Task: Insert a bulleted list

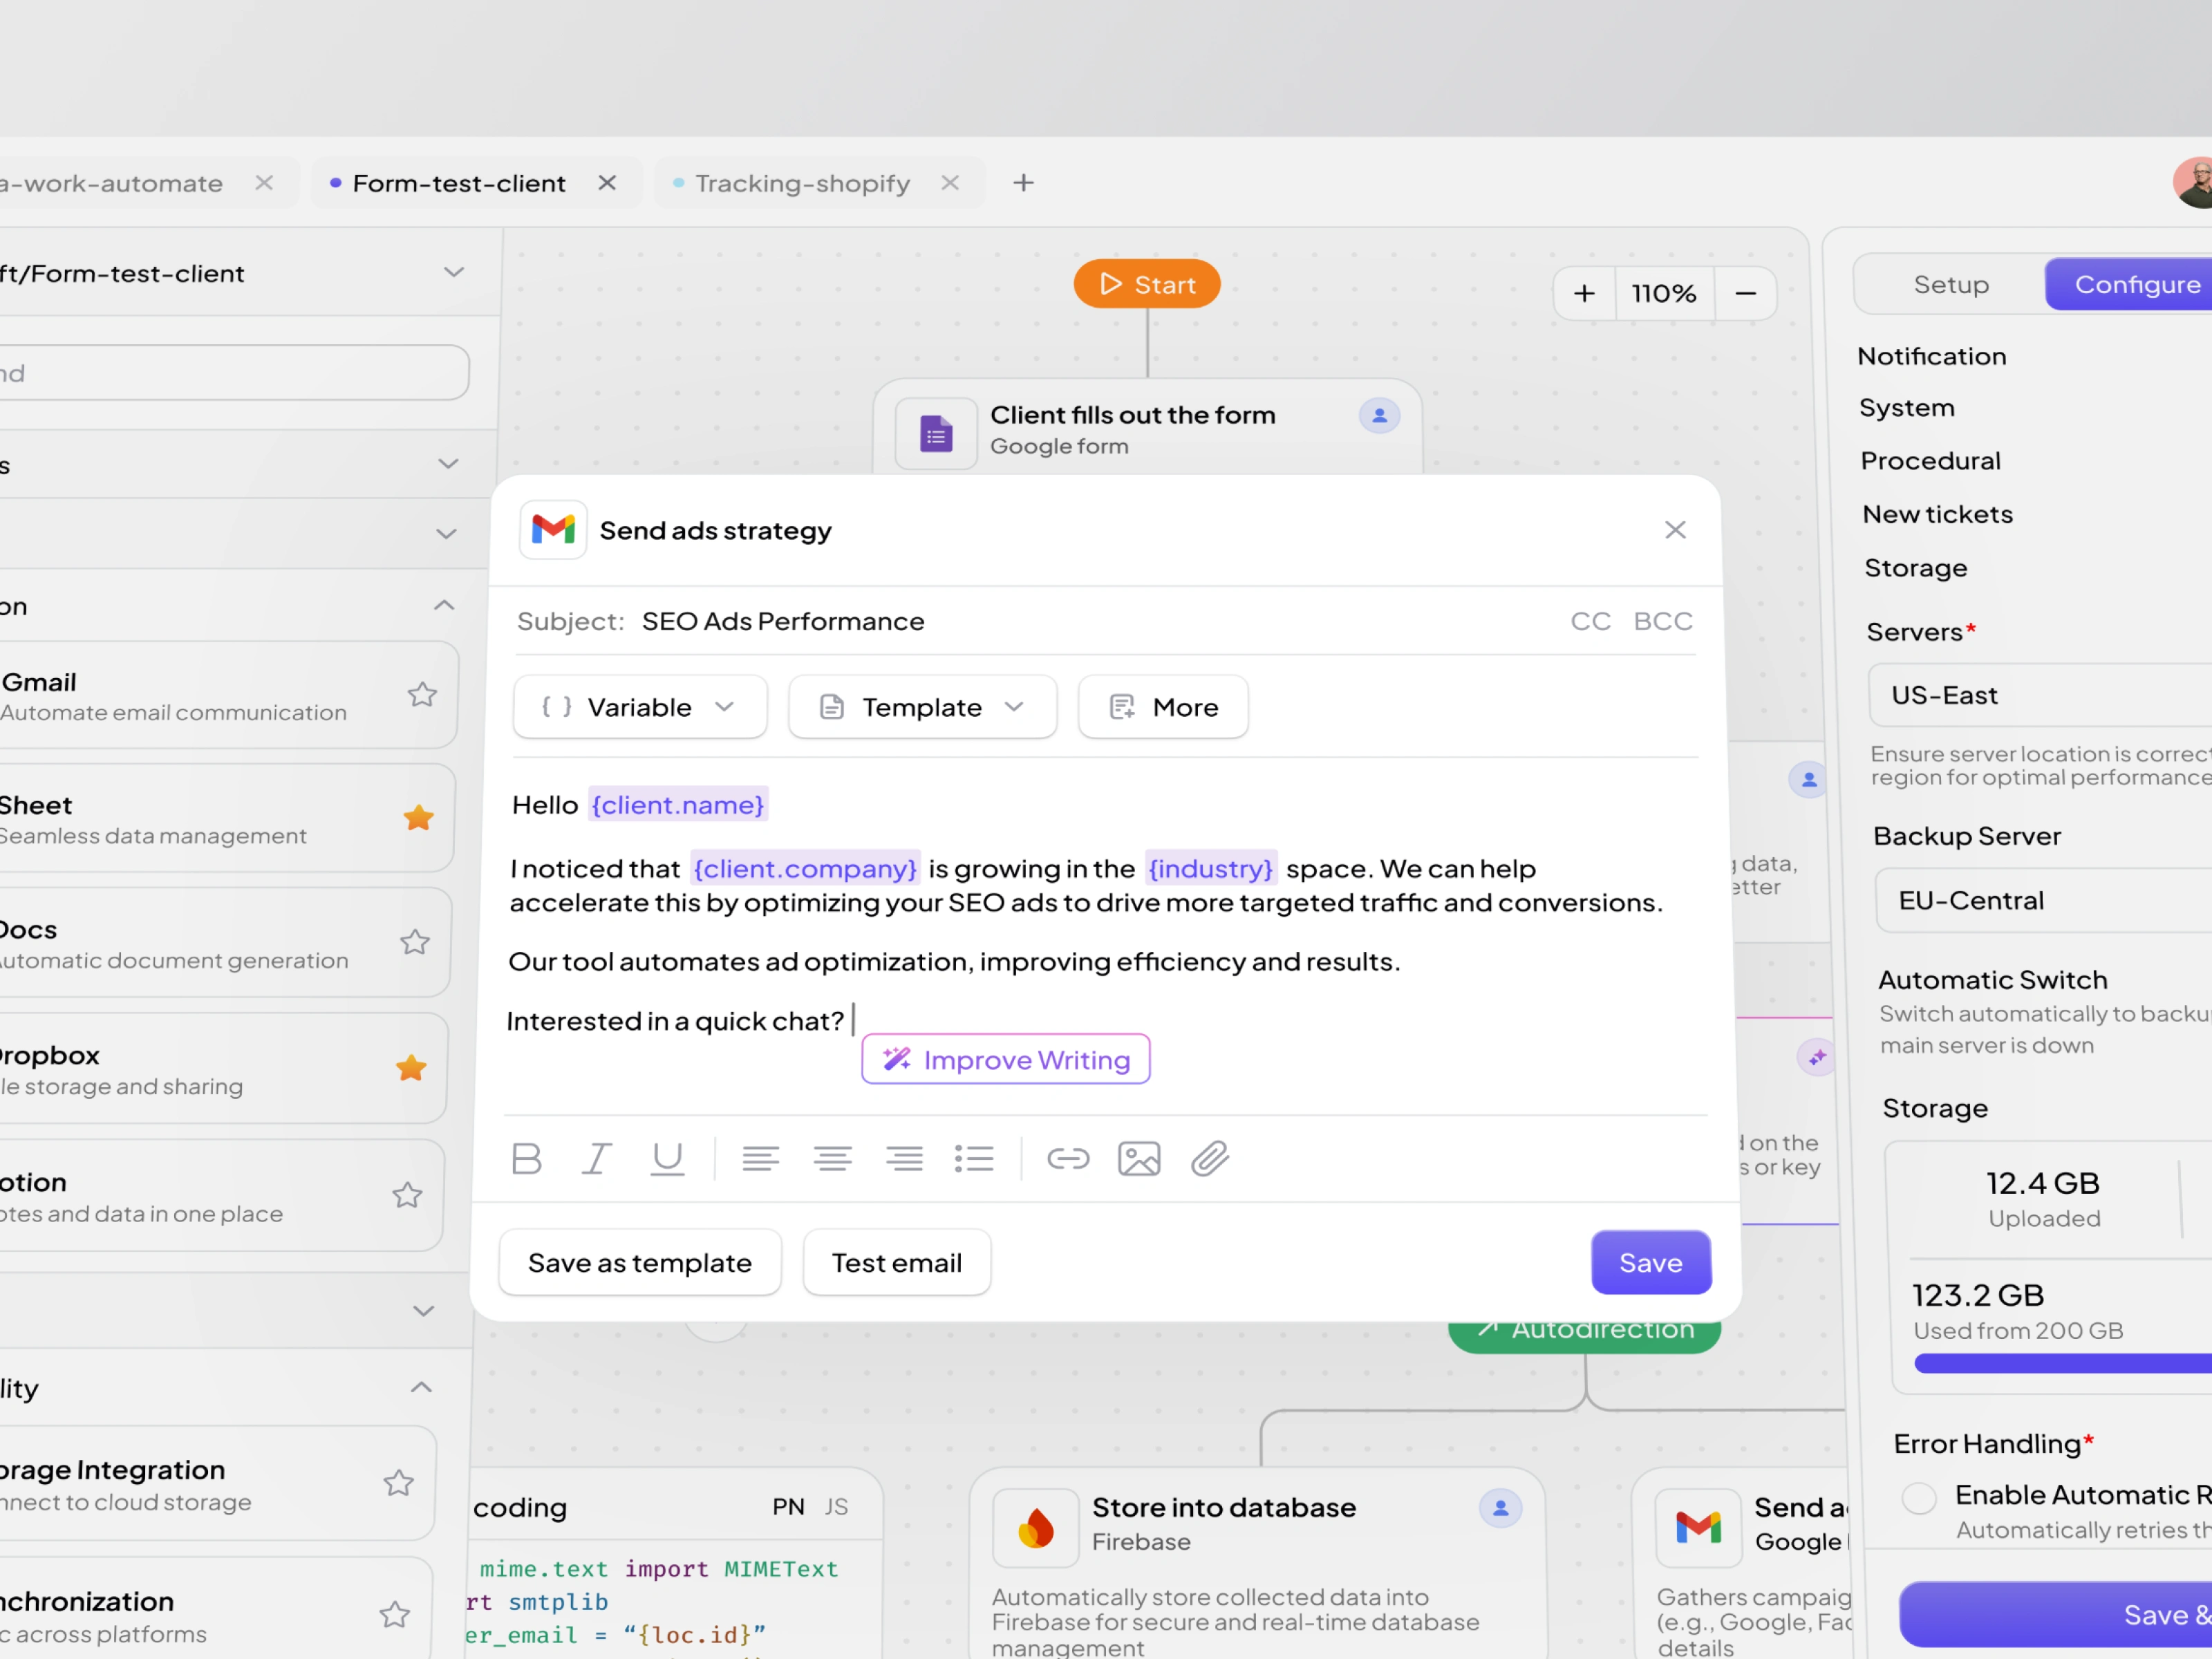Action: [974, 1158]
